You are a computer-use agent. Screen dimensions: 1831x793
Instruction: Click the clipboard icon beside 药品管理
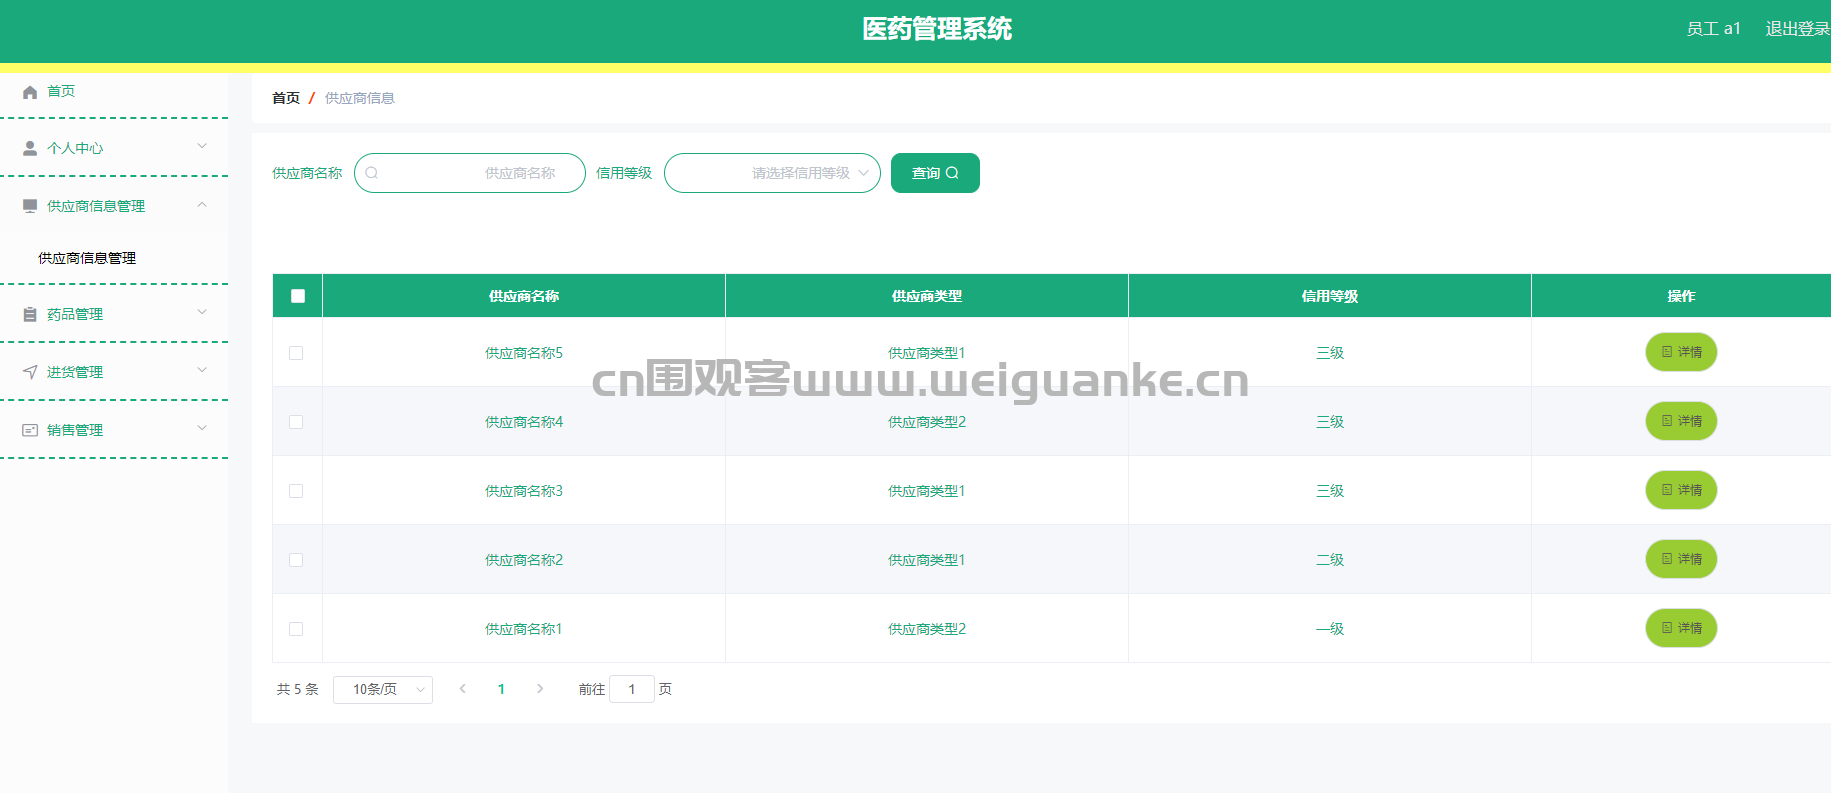pyautogui.click(x=30, y=314)
